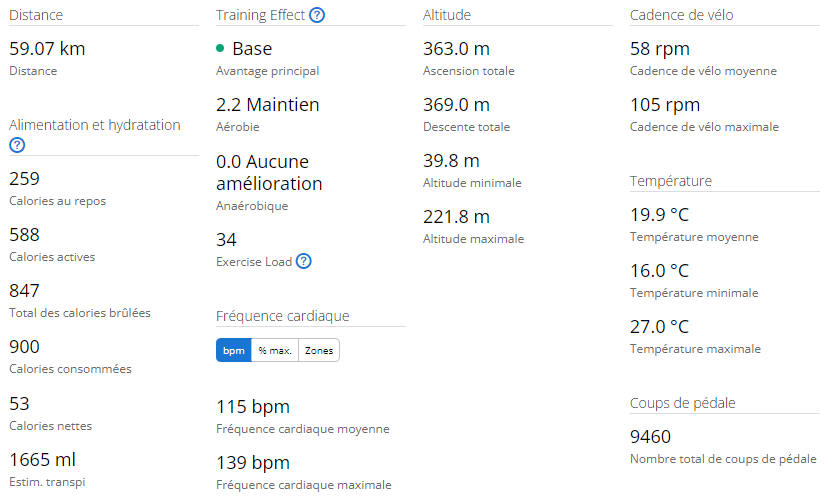The width and height of the screenshot is (827, 497).
Task: Click the Training Effect heading
Action: click(260, 15)
